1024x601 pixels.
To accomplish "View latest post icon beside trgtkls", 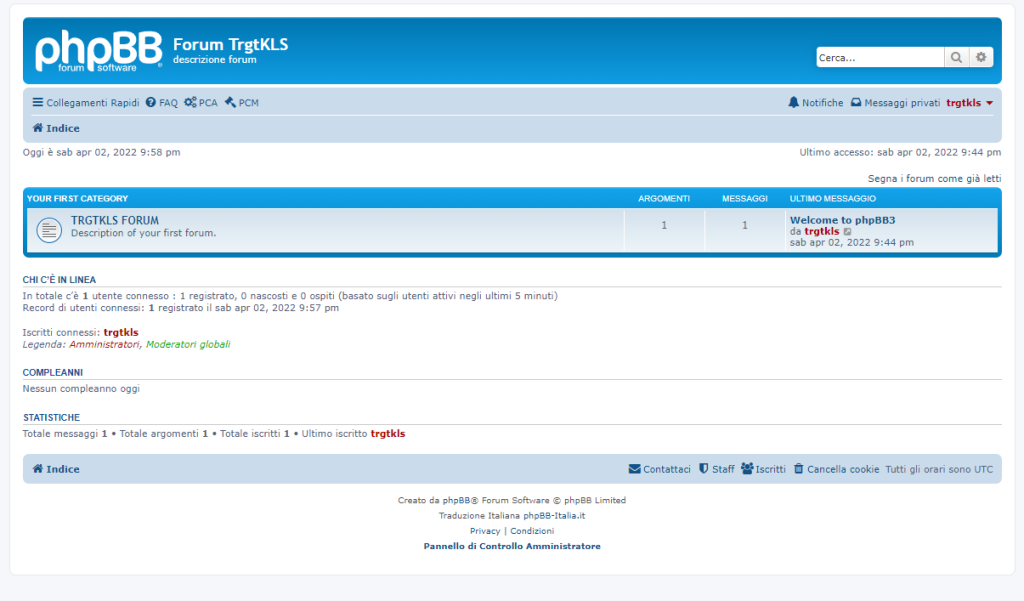I will tap(848, 232).
